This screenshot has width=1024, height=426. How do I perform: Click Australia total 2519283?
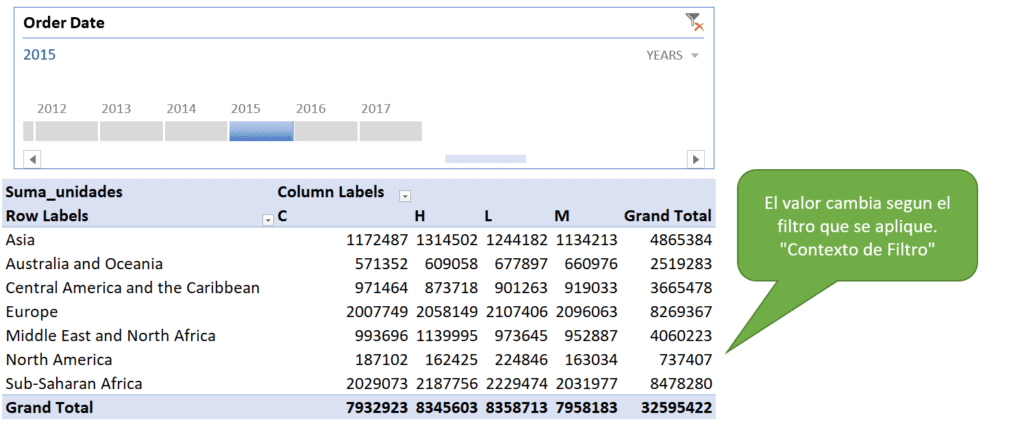coord(680,264)
